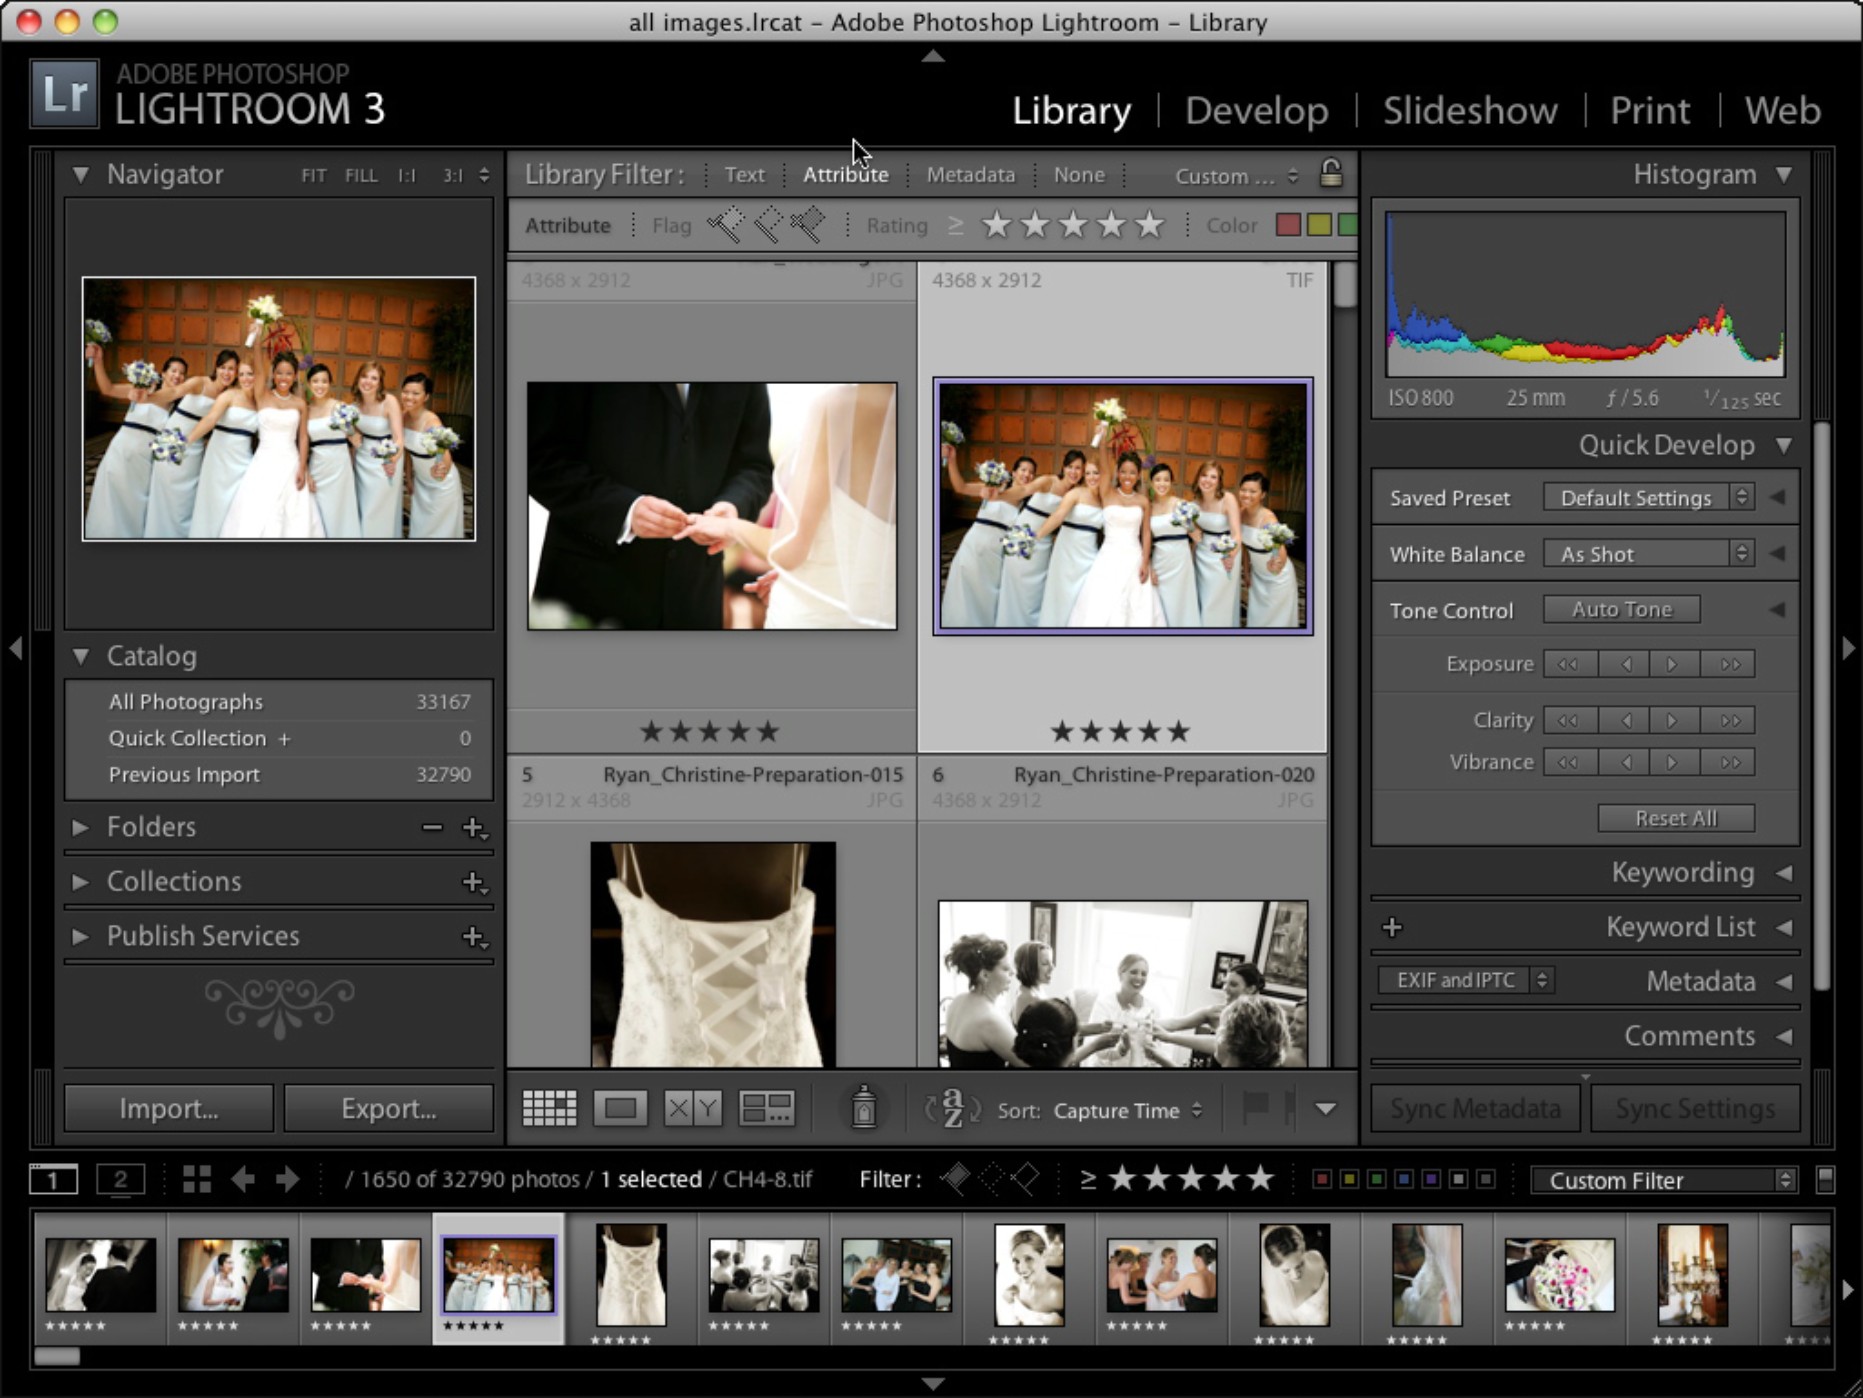The image size is (1863, 1398).
Task: Add new folder with plus icon
Action: point(474,828)
